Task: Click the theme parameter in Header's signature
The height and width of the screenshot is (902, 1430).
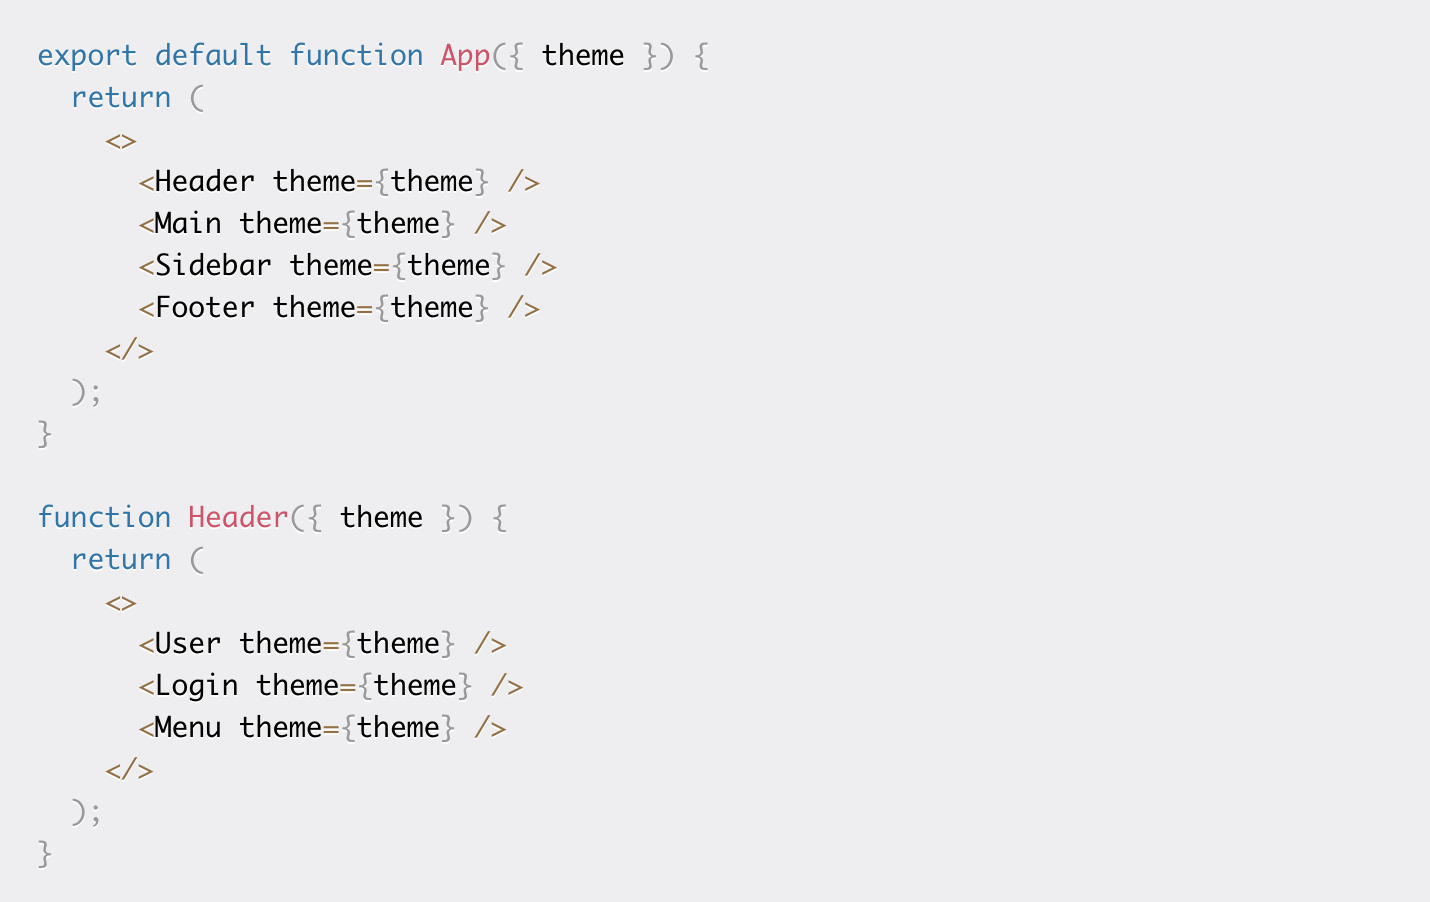Action: (x=381, y=517)
